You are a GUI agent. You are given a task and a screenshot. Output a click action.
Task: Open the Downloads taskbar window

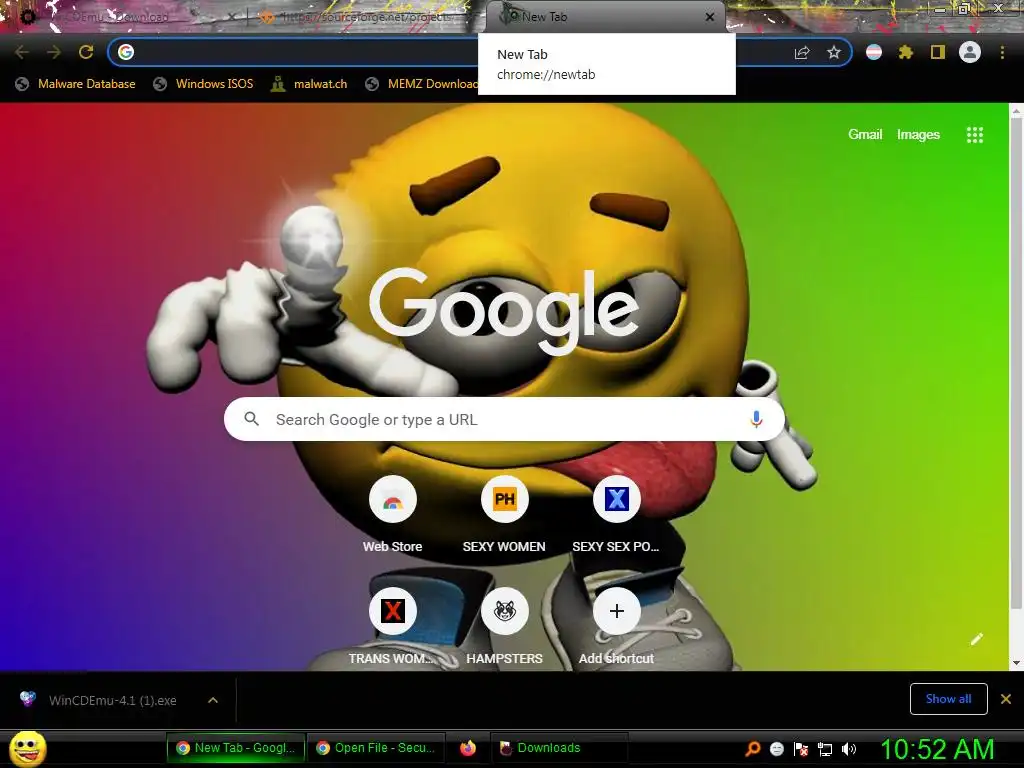point(558,748)
